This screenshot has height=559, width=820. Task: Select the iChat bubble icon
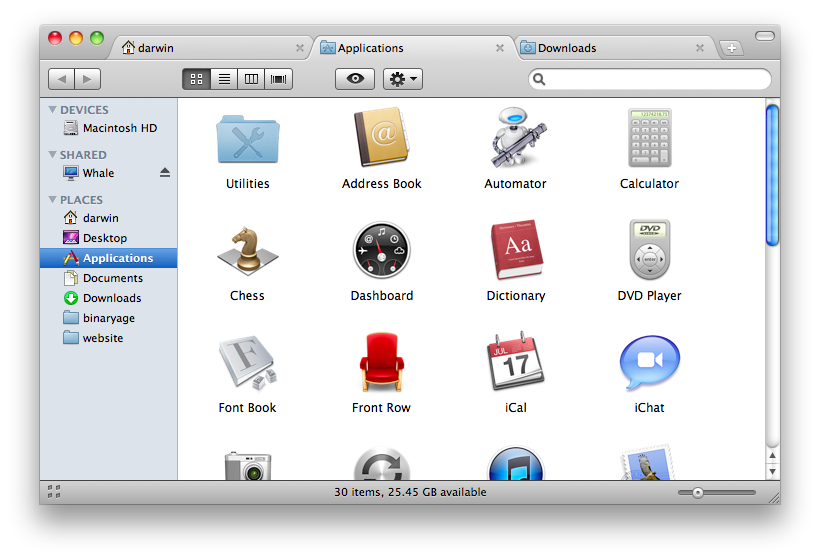(x=650, y=362)
